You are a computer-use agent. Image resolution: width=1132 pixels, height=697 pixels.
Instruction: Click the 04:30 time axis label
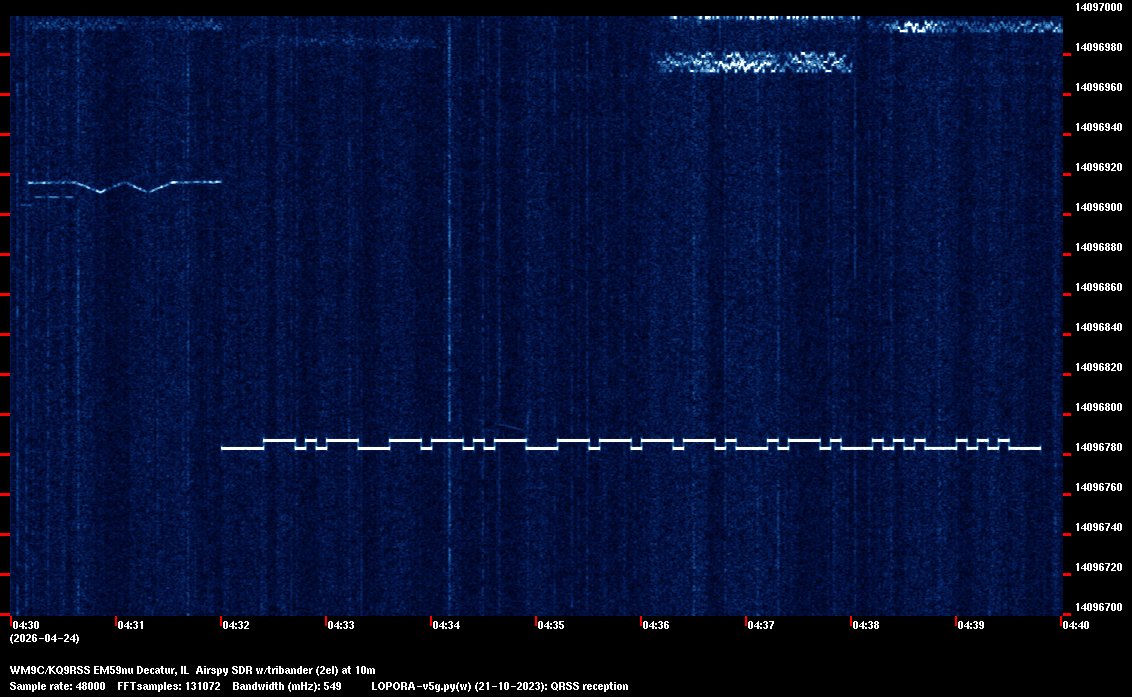(x=26, y=625)
